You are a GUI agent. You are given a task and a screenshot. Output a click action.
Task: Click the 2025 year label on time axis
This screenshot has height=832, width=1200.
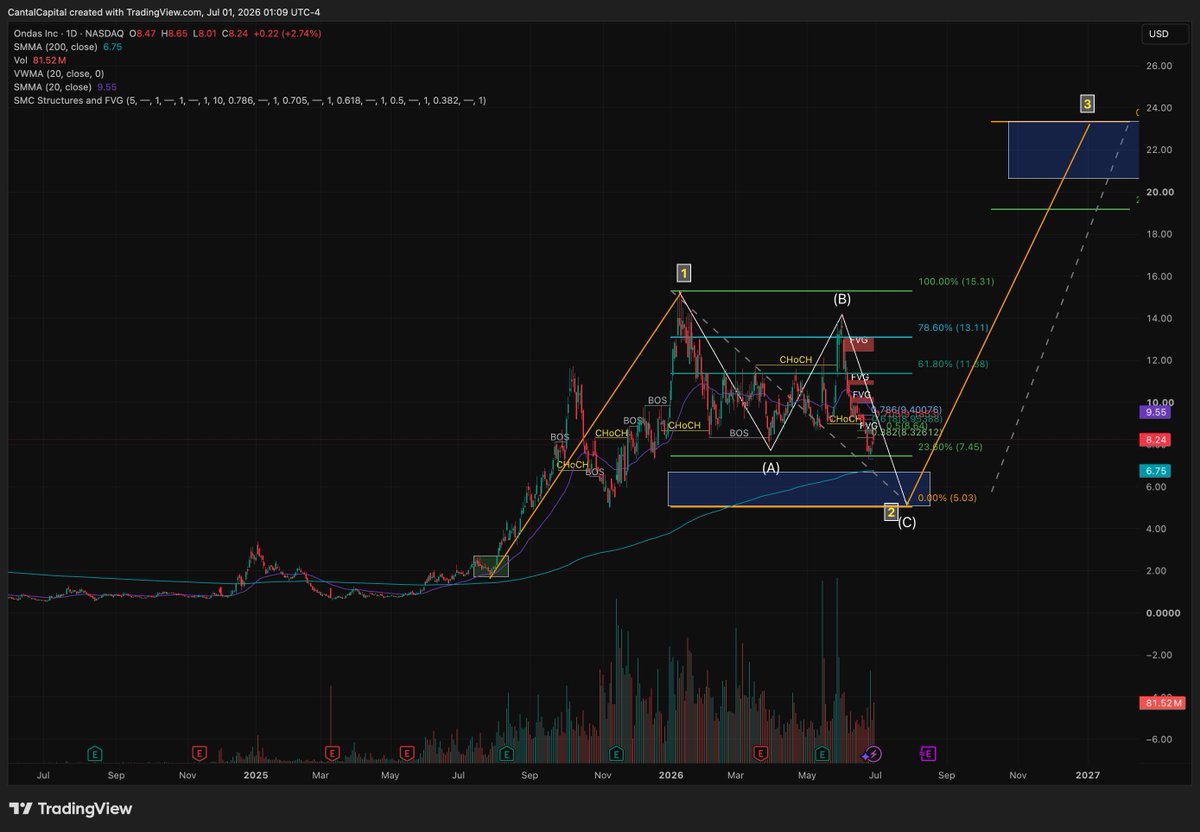click(x=255, y=774)
